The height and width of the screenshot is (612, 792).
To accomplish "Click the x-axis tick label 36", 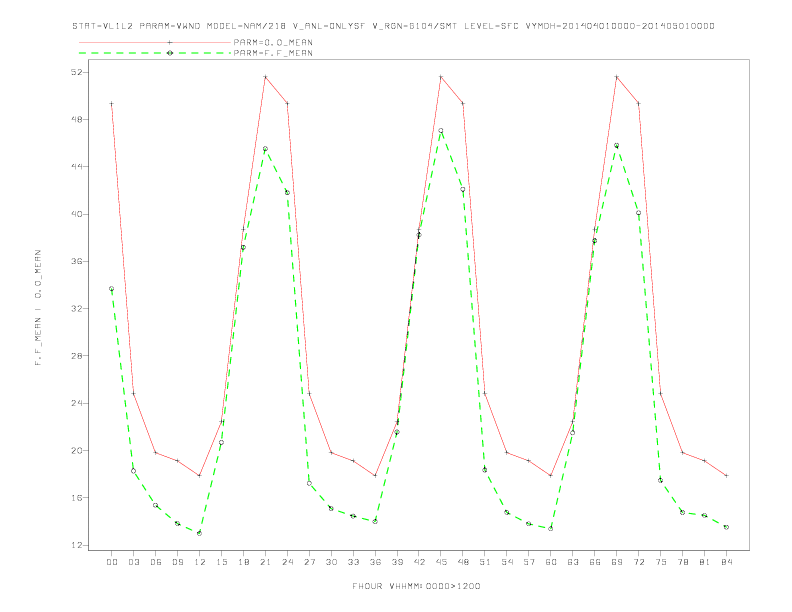I will (375, 562).
